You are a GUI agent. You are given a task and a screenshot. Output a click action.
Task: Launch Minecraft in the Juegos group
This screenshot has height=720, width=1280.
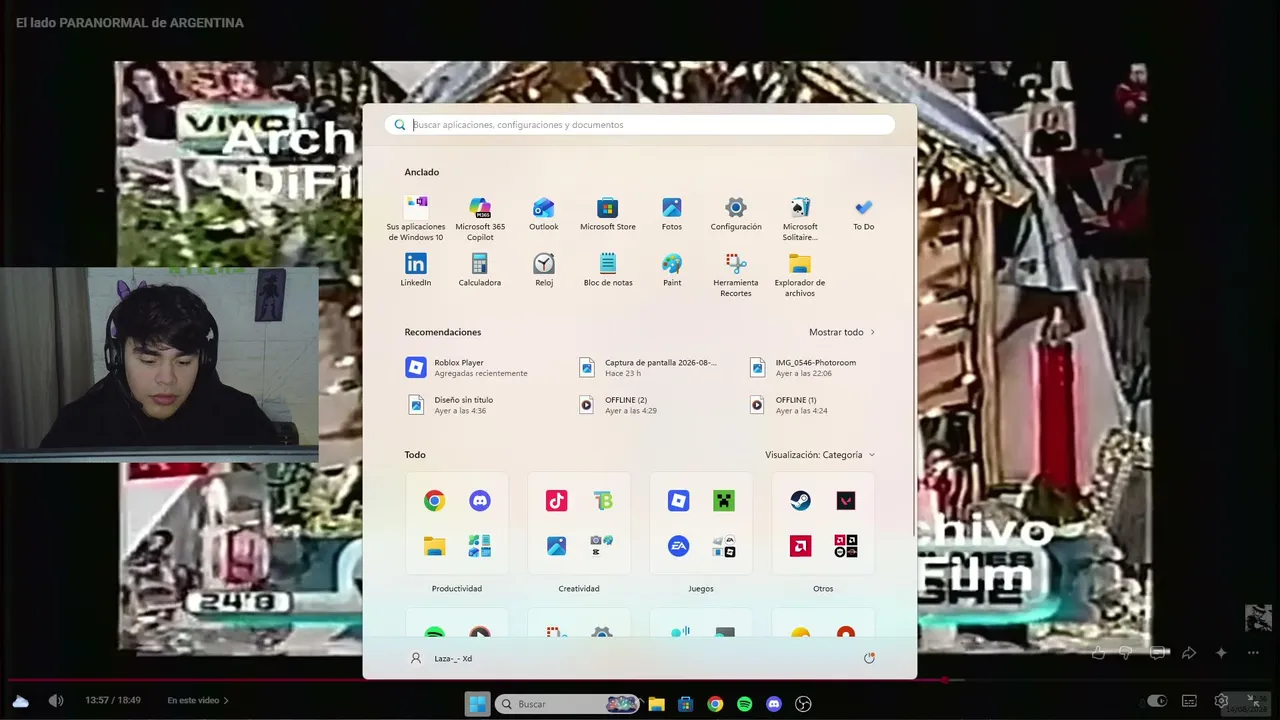[724, 501]
